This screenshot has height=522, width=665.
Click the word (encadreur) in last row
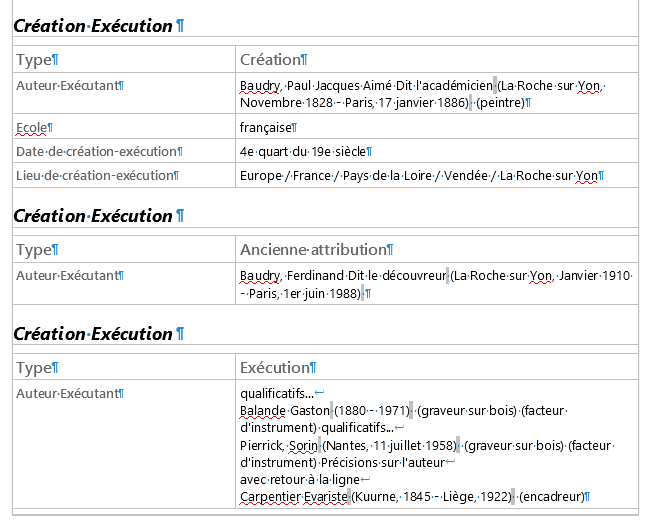tap(552, 497)
